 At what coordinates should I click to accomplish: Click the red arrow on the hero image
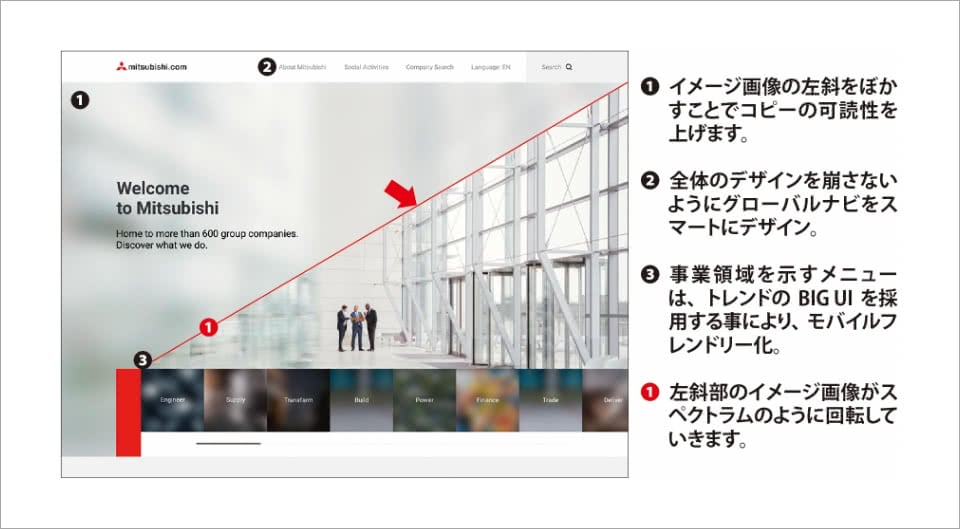click(x=402, y=193)
